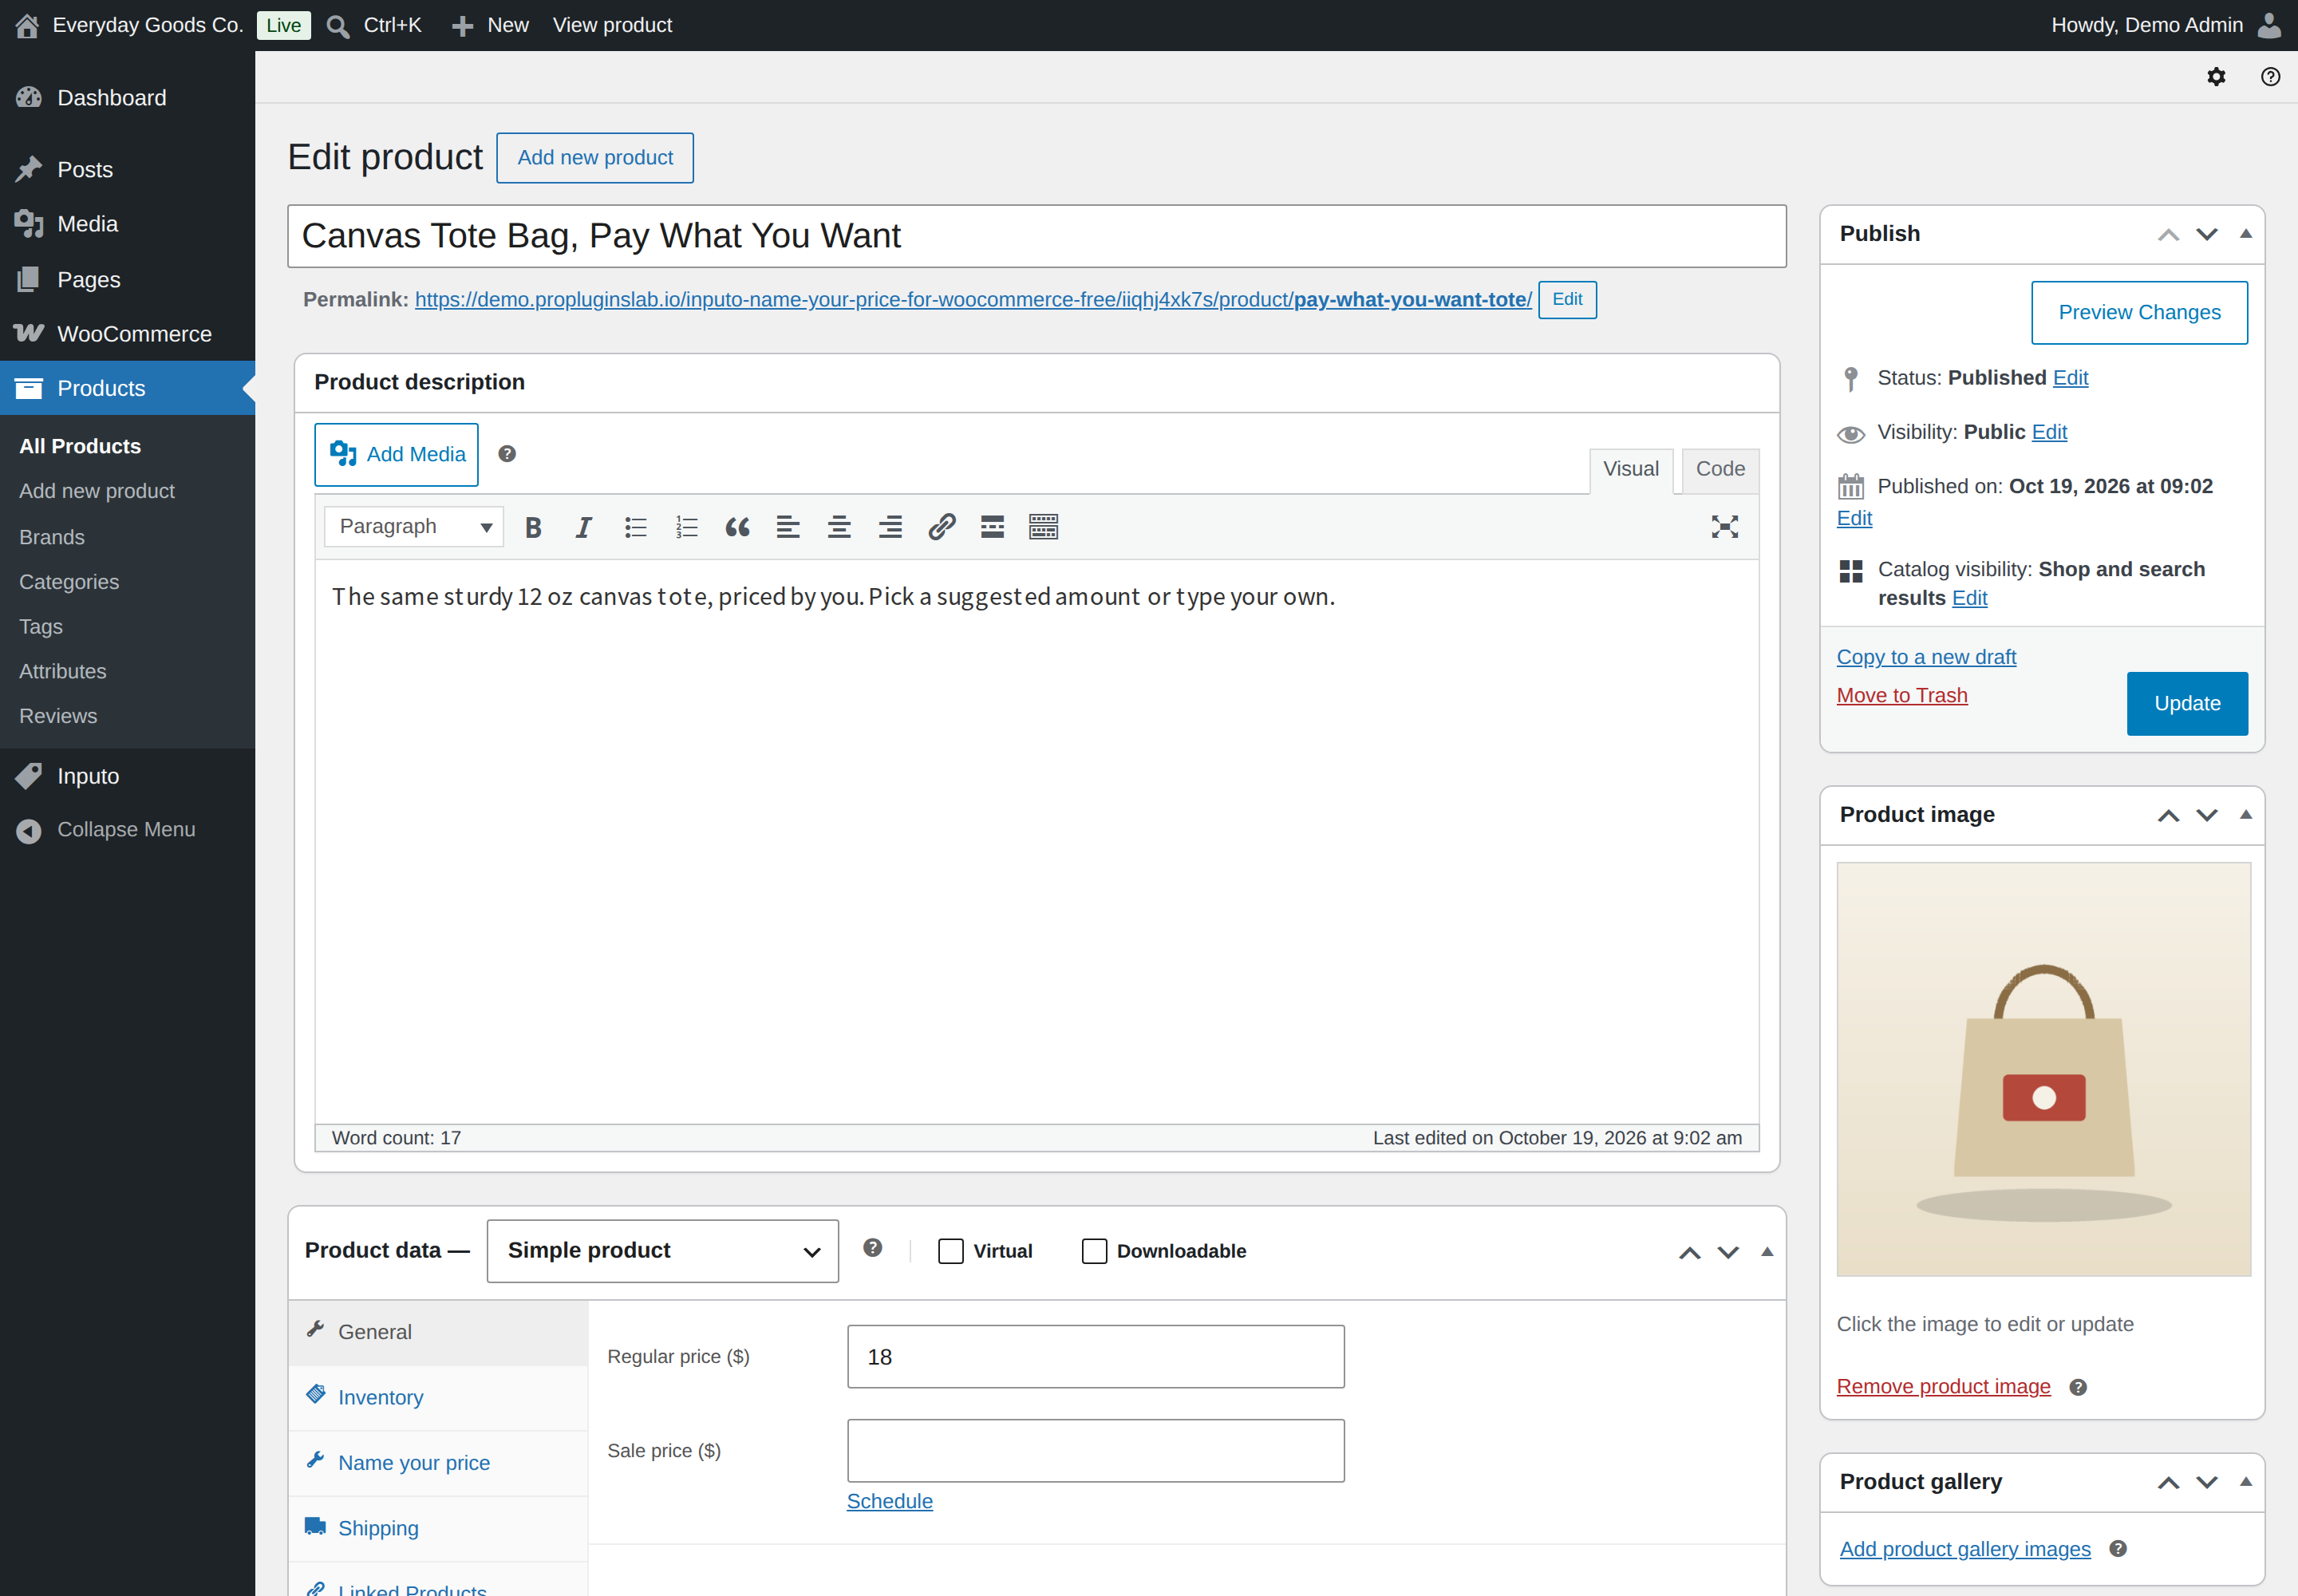Enter distraction-free fullscreen editor mode
The width and height of the screenshot is (2298, 1596).
pyautogui.click(x=1725, y=527)
